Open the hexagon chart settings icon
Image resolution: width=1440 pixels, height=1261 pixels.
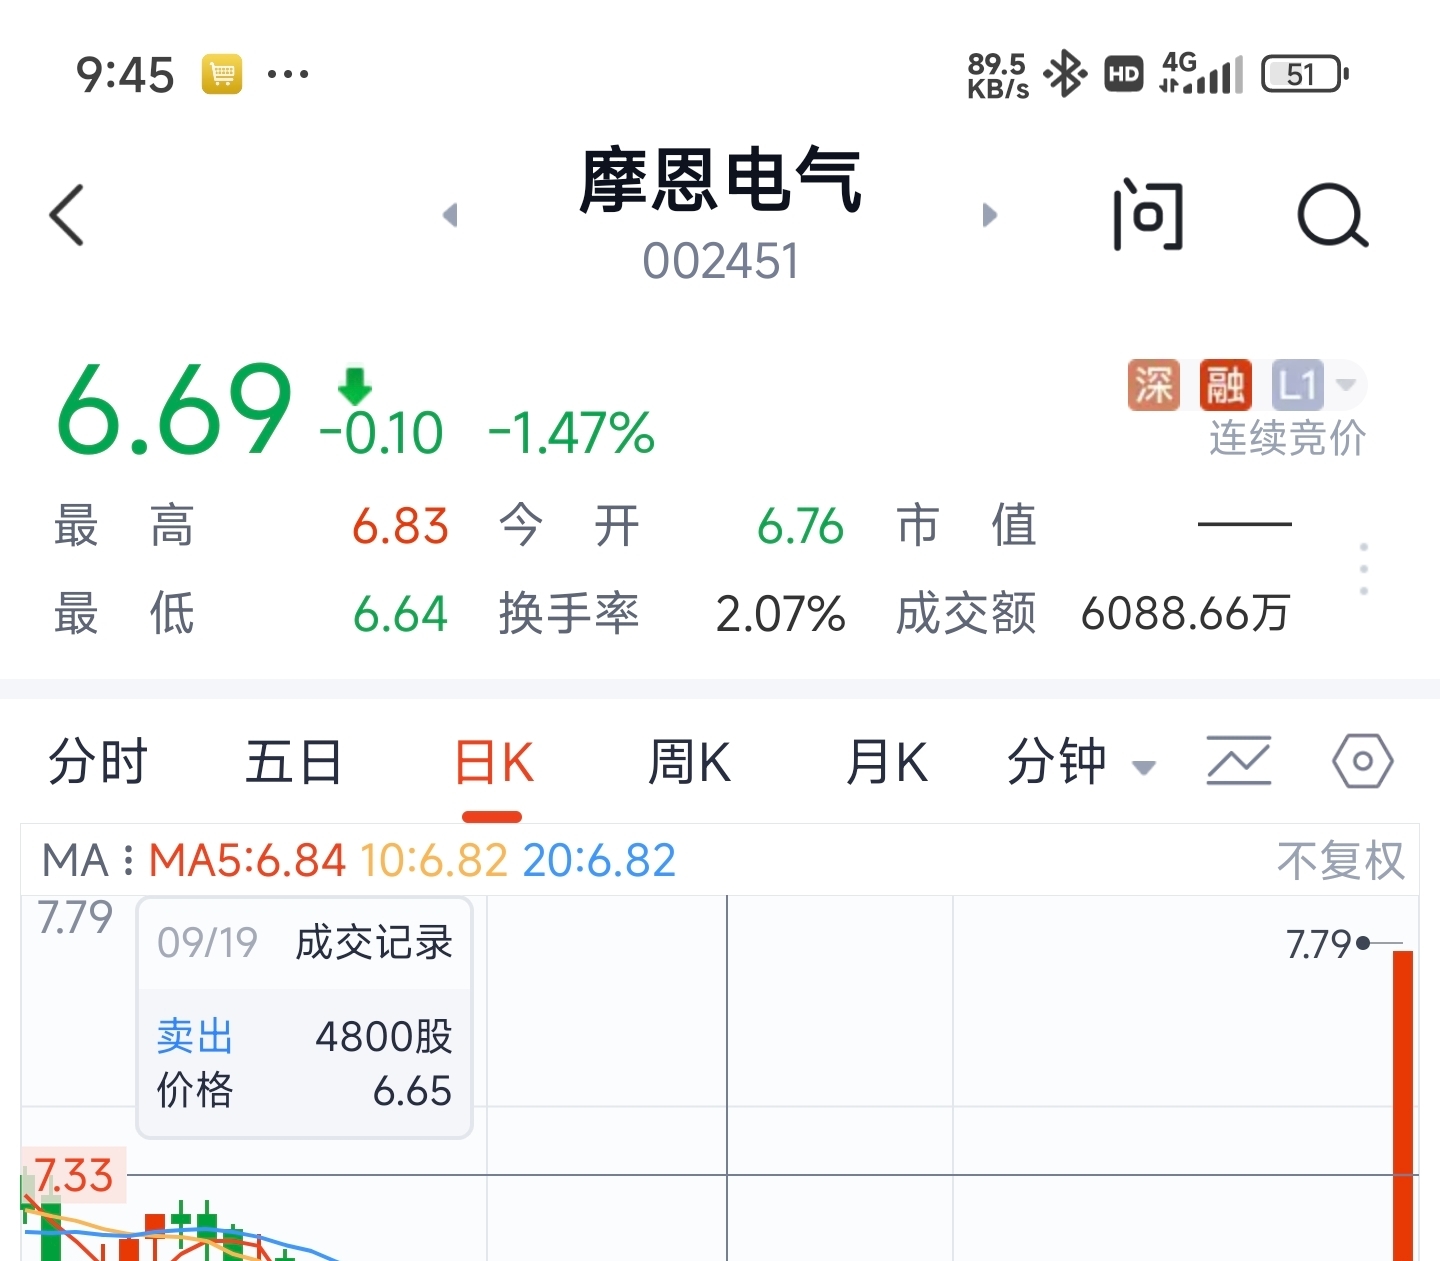(x=1362, y=761)
